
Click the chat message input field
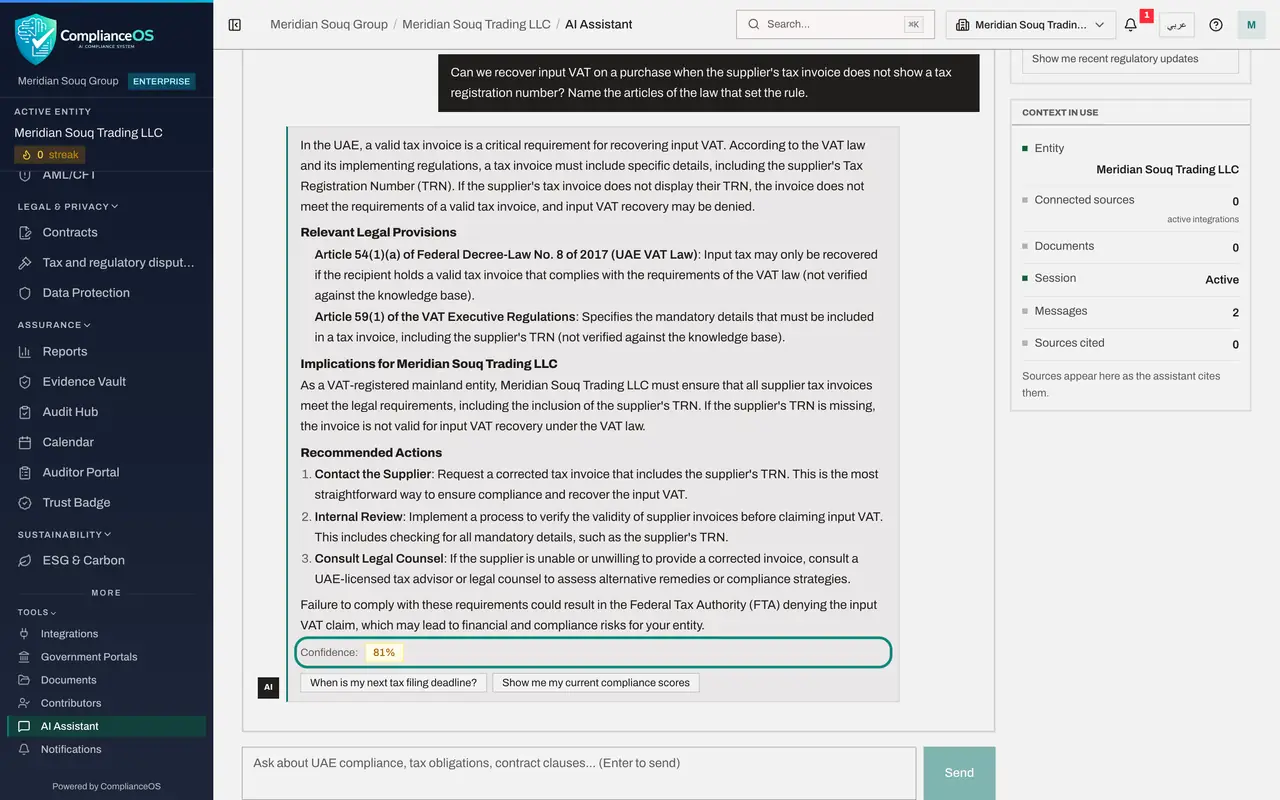[579, 773]
